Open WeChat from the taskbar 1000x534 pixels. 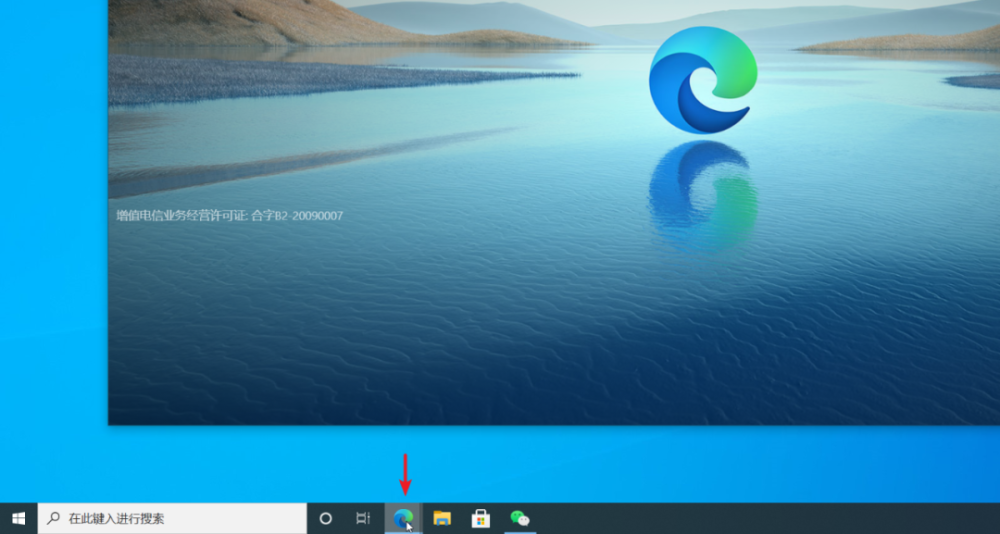pos(520,519)
